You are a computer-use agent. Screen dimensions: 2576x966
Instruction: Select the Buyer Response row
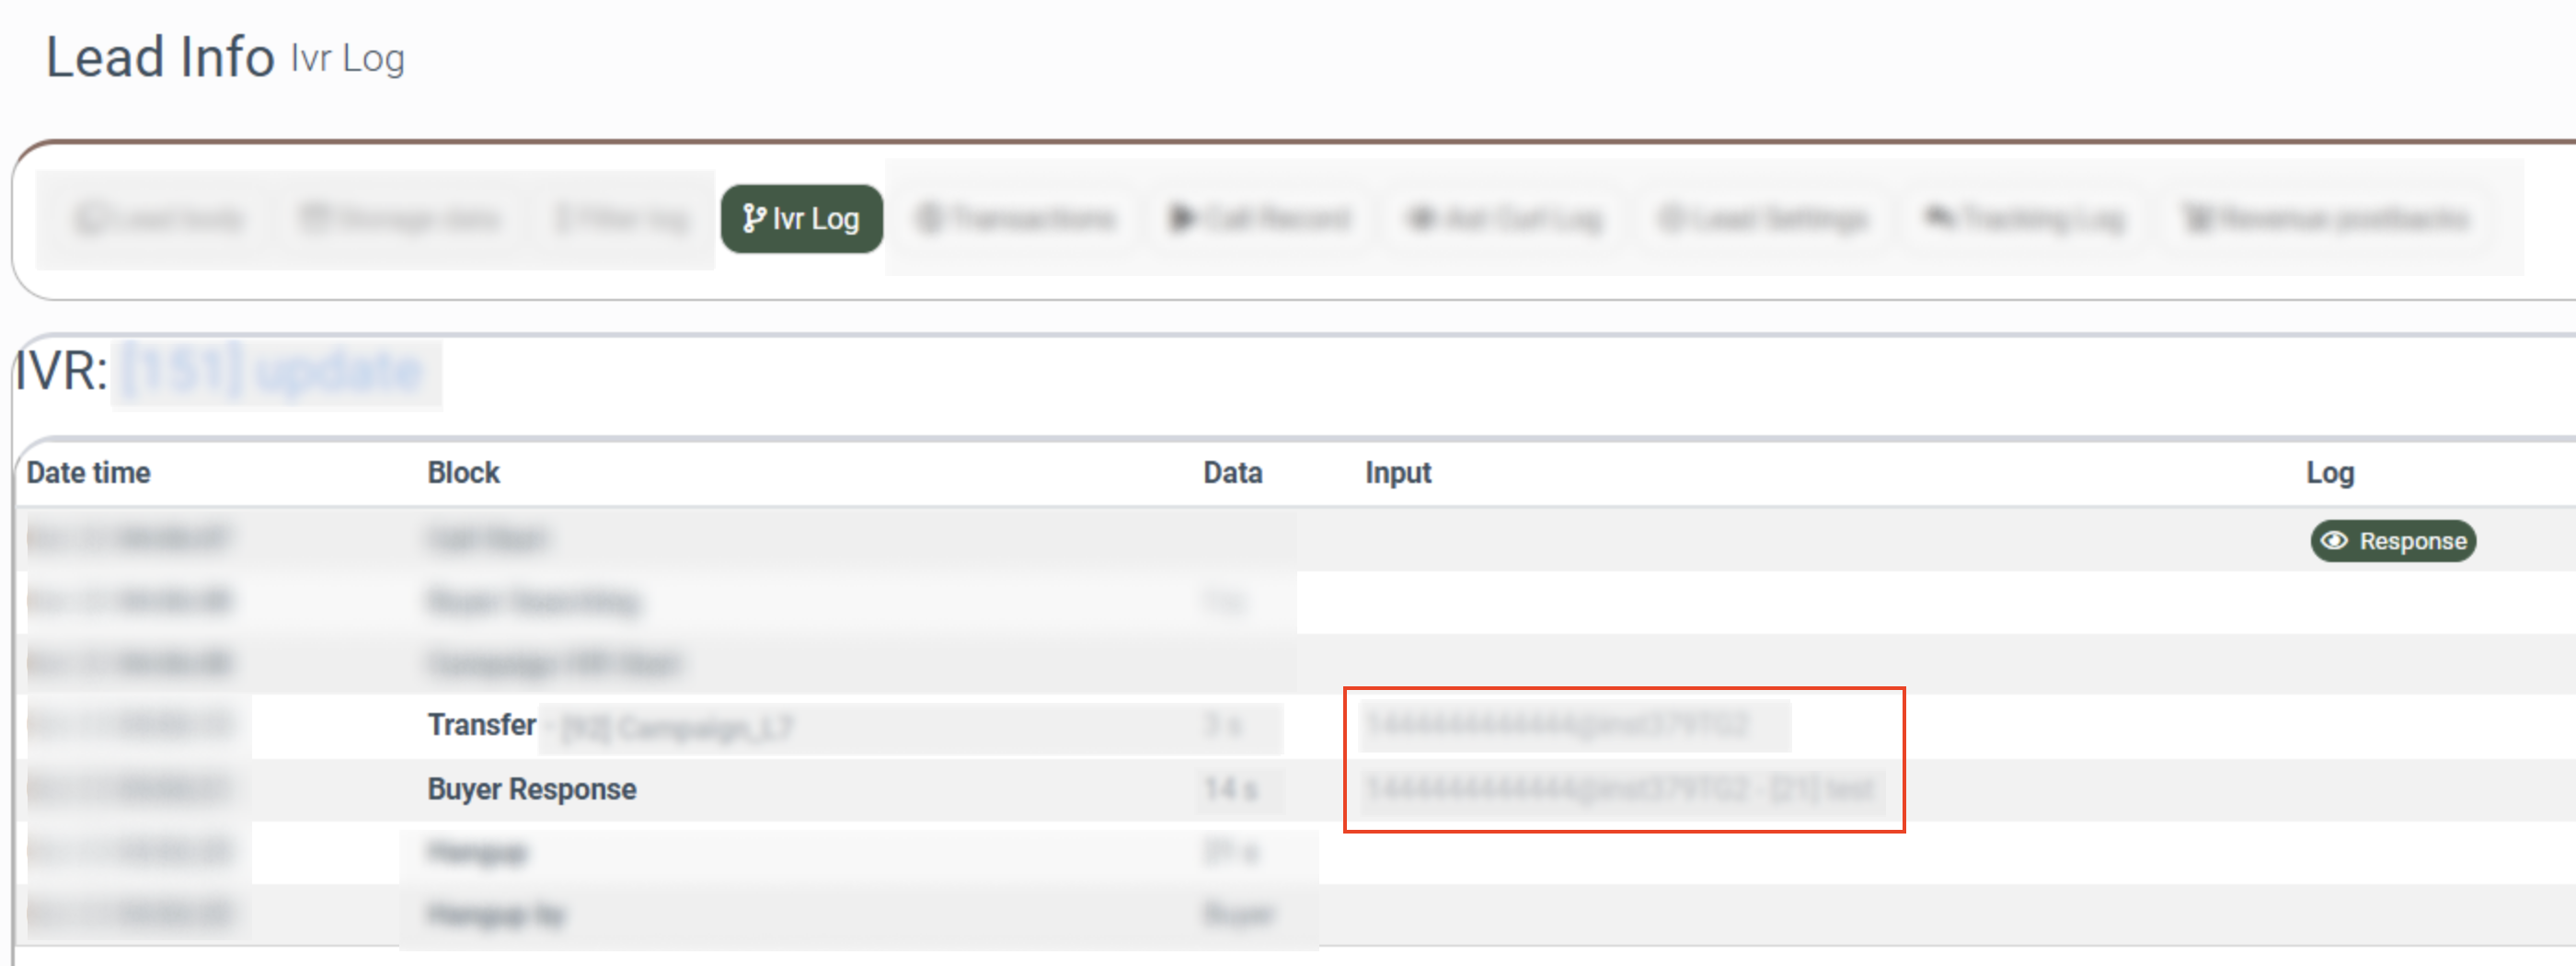tap(531, 789)
